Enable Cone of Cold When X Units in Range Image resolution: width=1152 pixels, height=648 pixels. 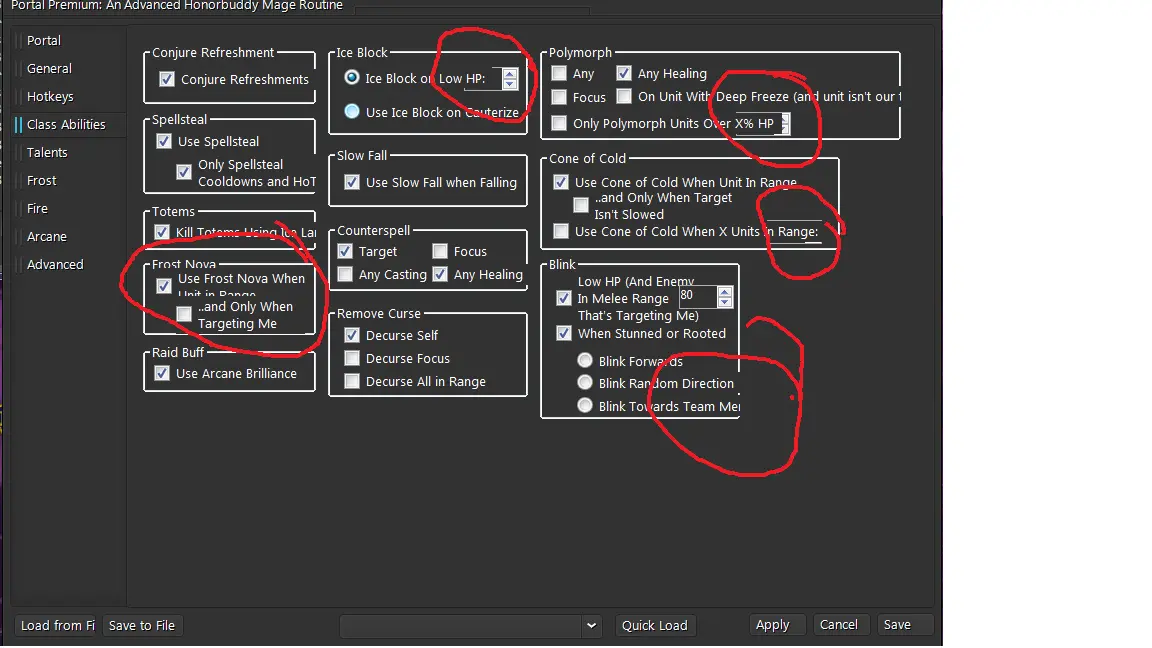(561, 231)
